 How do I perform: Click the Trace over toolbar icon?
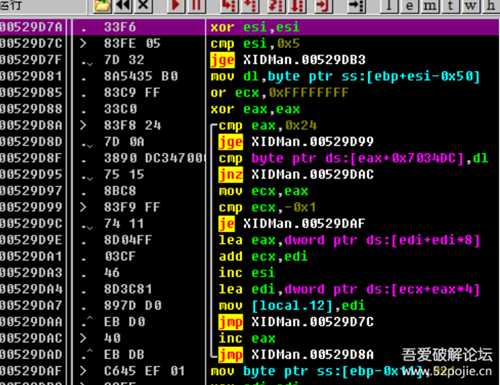(297, 6)
